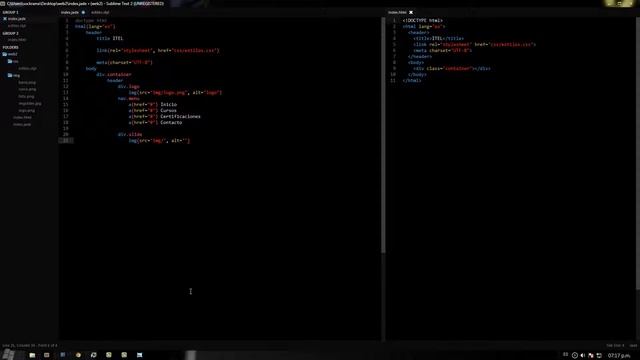Viewport: 640px width, 360px height.
Task: Open estilos.styl inside the css folder
Action: click(27, 69)
